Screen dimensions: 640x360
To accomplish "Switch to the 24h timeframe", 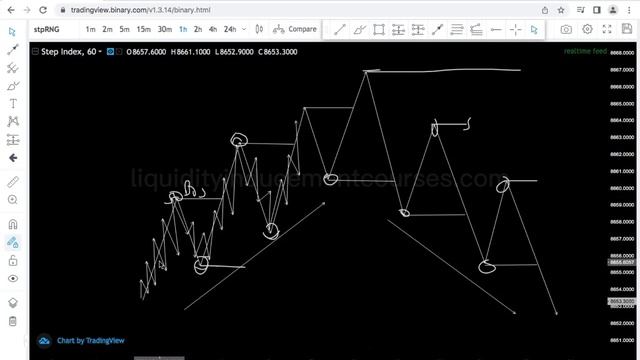I will click(230, 29).
